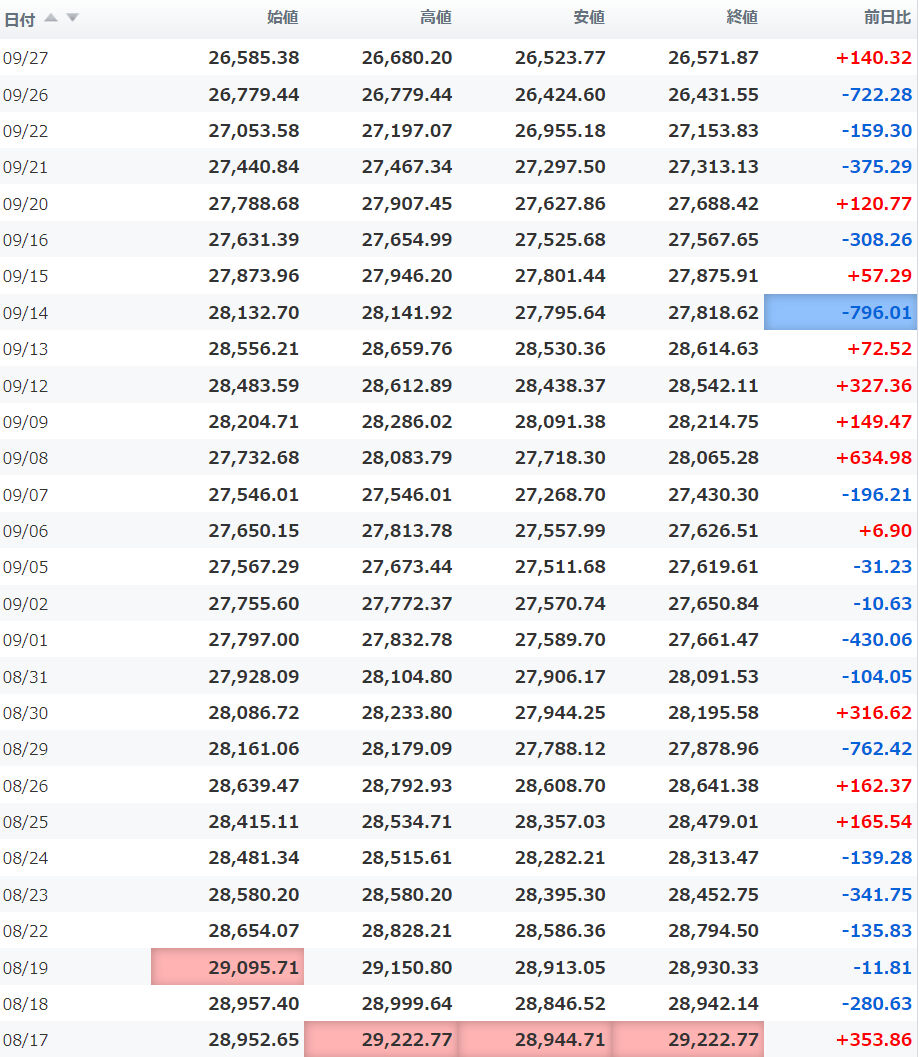Click the 終値 column header
This screenshot has width=919, height=1057.
point(742,18)
